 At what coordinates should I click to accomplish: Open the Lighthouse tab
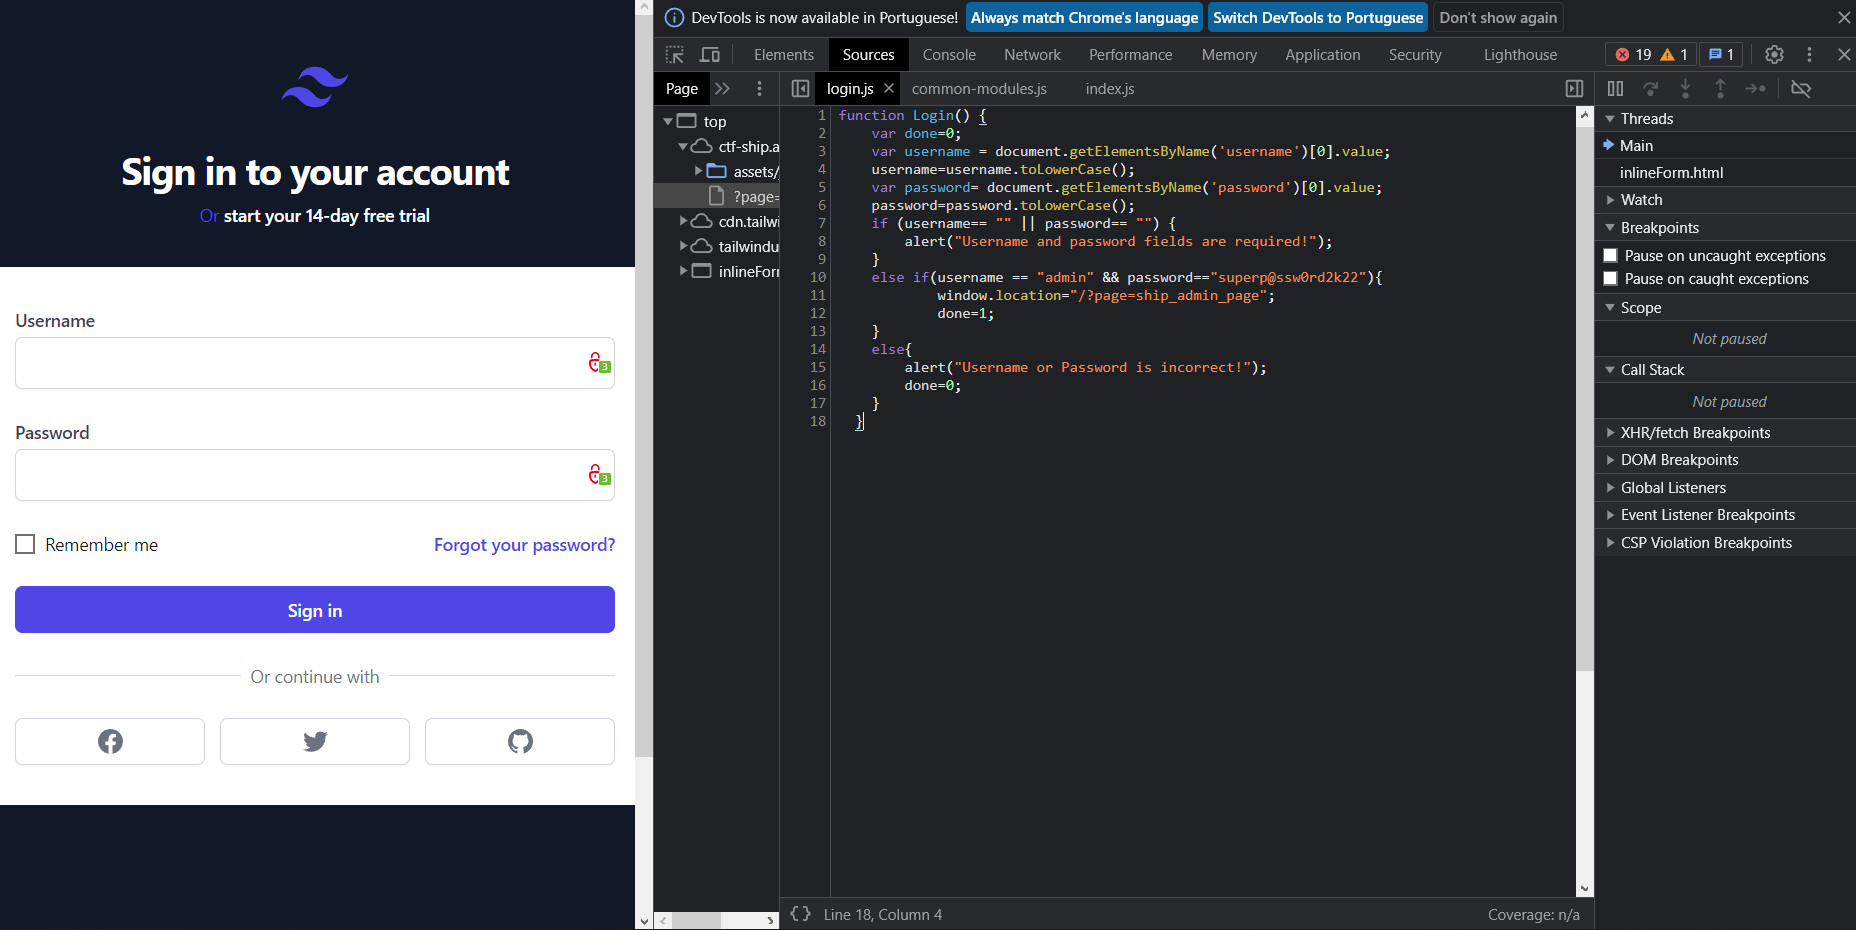pos(1520,55)
